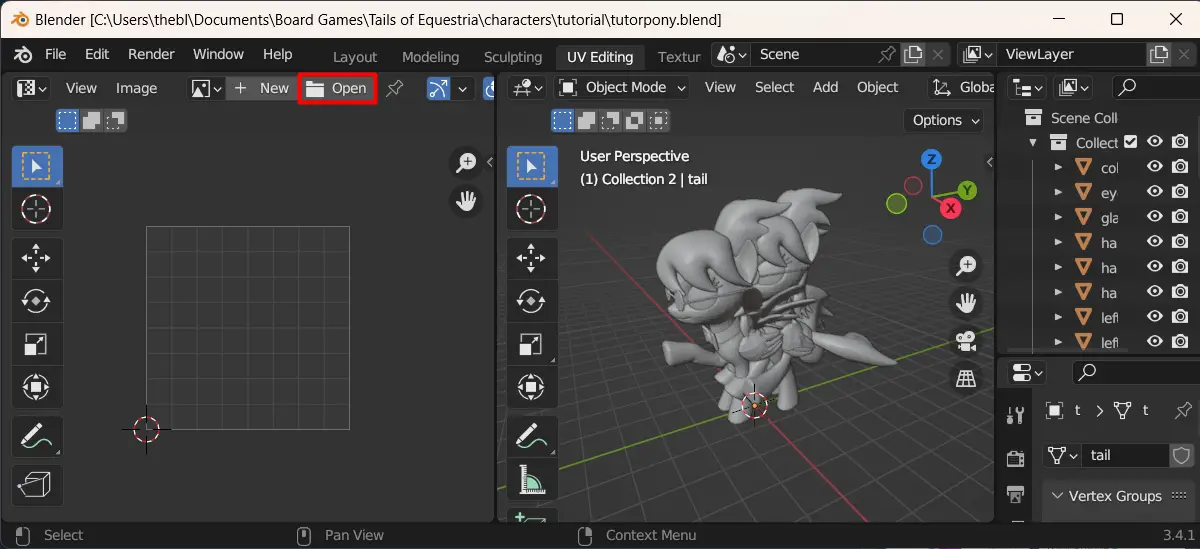This screenshot has height=549, width=1200.
Task: Click the red X axis on gizmo
Action: click(951, 208)
